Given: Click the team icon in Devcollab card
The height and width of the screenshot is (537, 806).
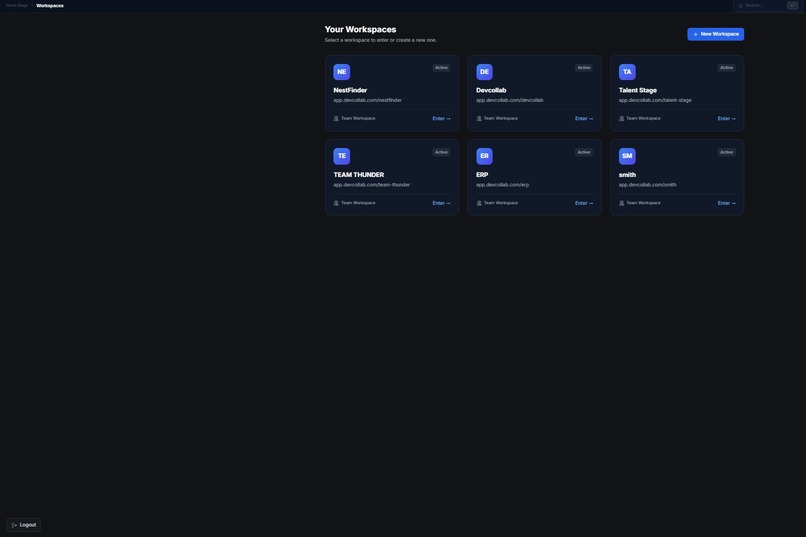Looking at the screenshot, I should click(x=479, y=119).
